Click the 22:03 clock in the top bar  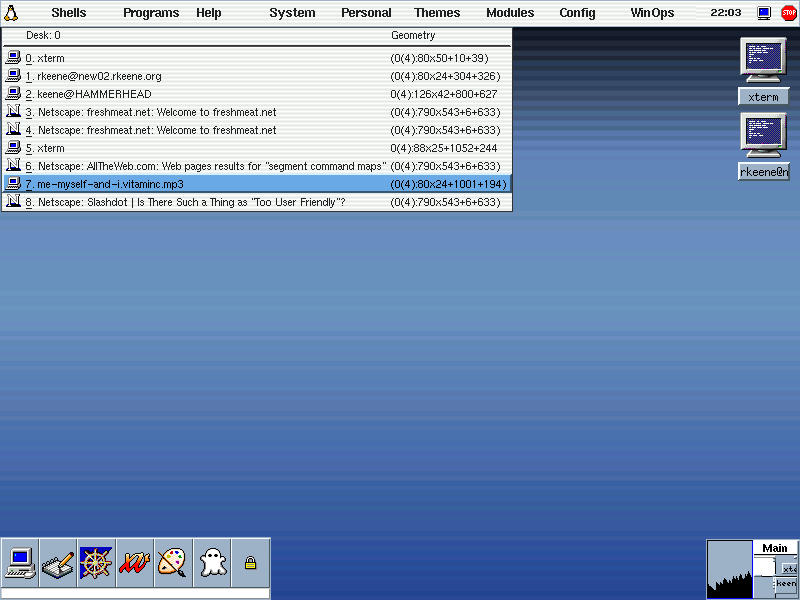click(x=726, y=12)
